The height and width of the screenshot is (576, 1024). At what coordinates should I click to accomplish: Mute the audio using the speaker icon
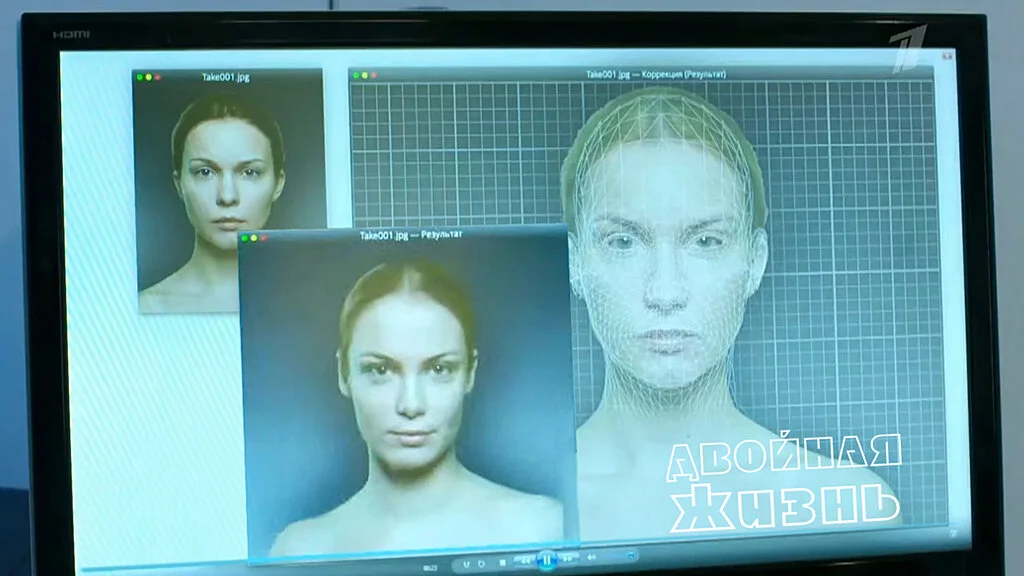point(591,558)
